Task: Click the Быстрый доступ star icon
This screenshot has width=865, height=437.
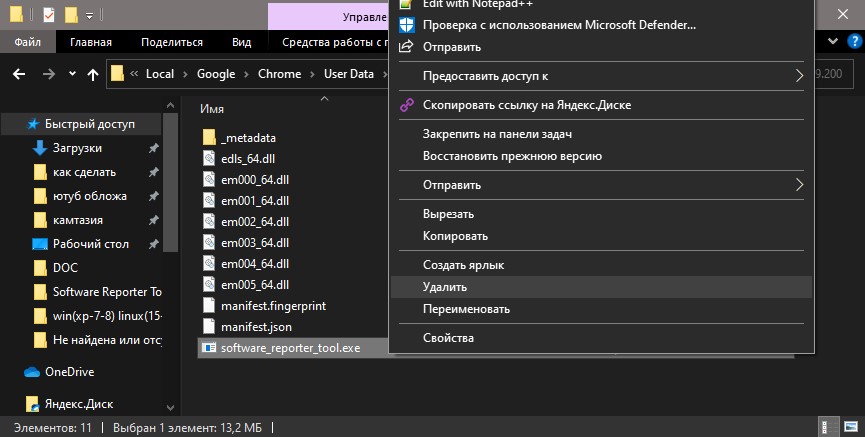Action: point(33,124)
